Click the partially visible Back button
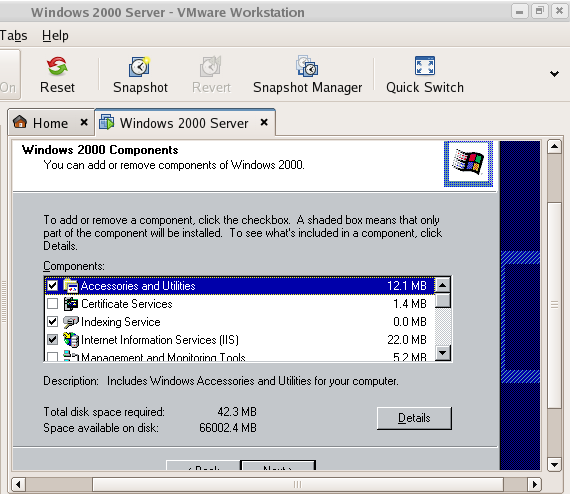This screenshot has width=570, height=494. [x=203, y=465]
